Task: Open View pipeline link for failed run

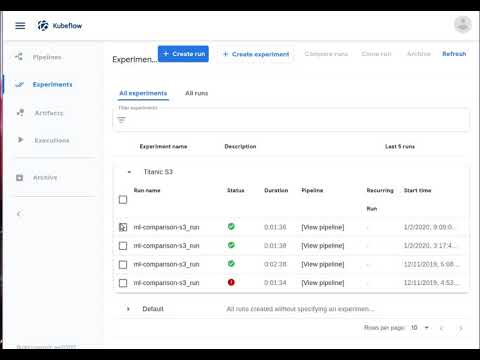Action: [x=323, y=283]
